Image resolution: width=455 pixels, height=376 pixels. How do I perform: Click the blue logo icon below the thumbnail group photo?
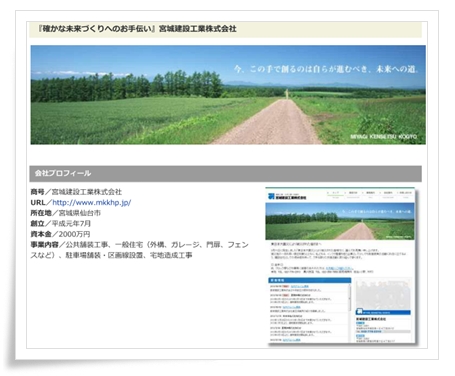[359, 312]
